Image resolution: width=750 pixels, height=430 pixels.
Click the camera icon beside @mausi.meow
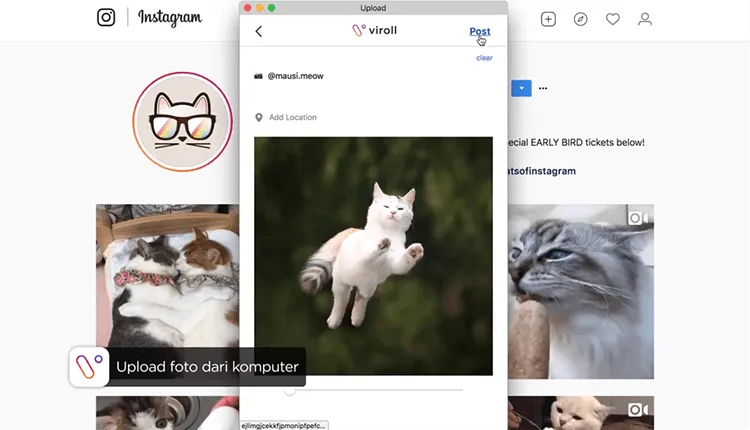259,76
